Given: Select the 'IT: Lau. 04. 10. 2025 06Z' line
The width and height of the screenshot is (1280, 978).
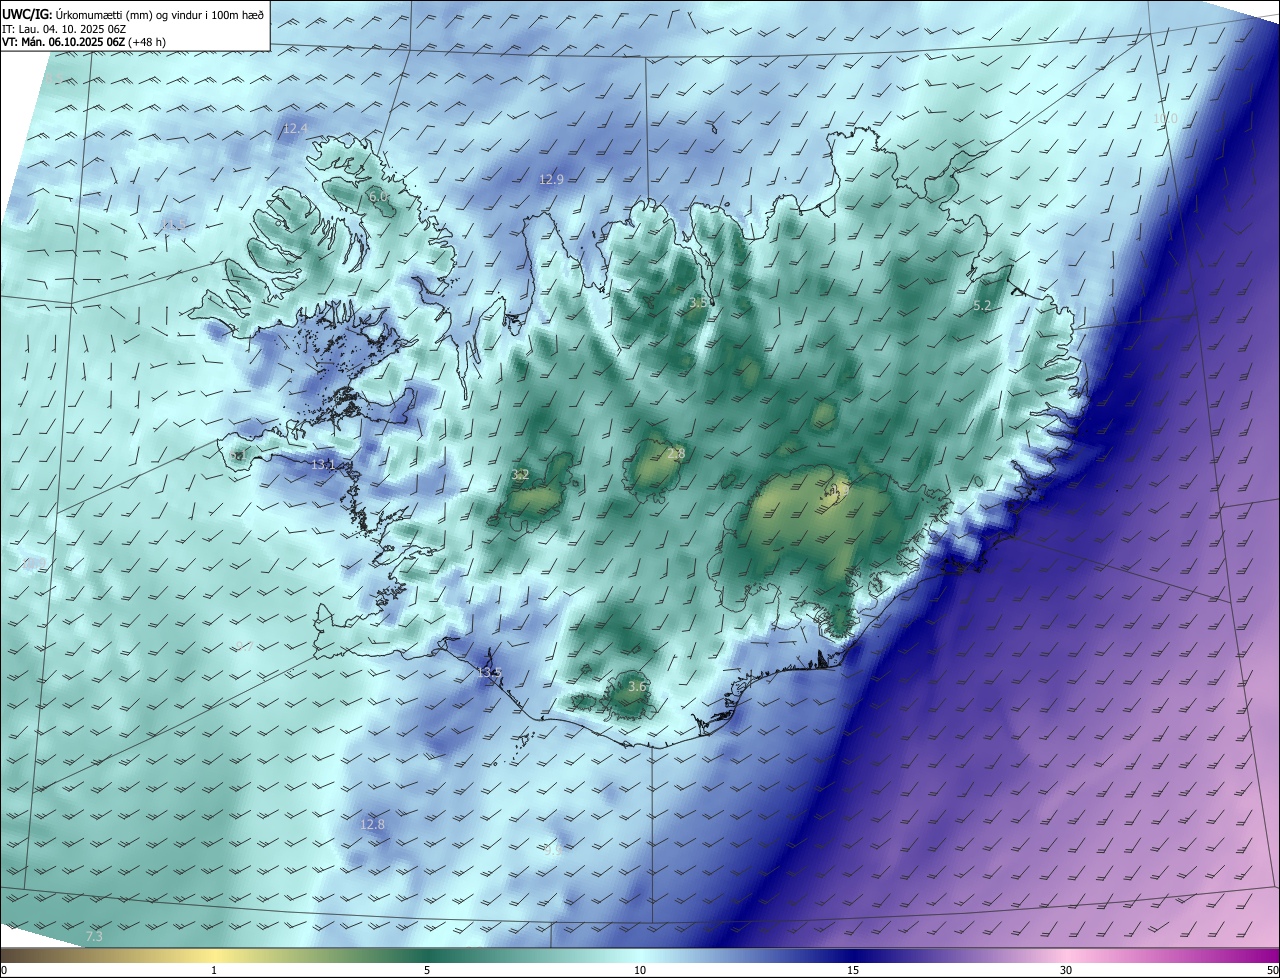Looking at the screenshot, I should (x=63, y=29).
